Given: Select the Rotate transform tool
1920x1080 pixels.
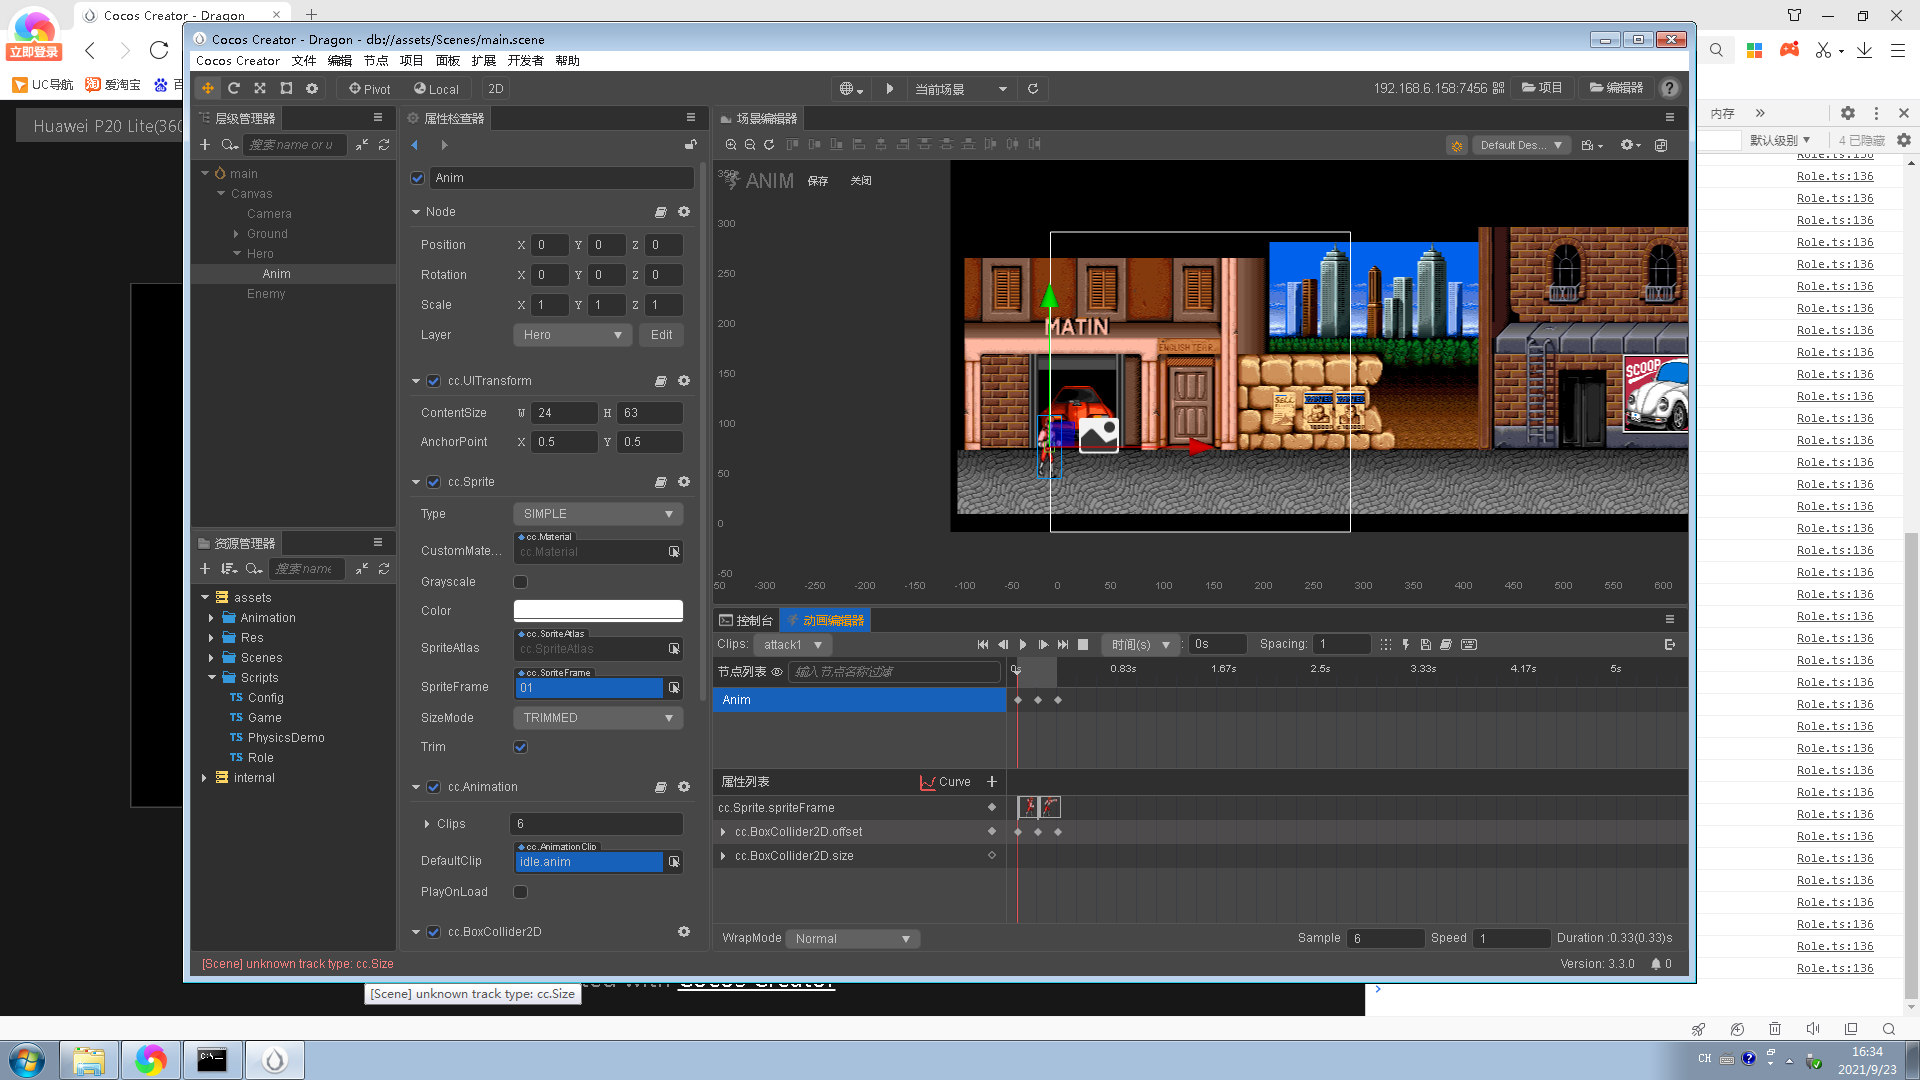Looking at the screenshot, I should coord(234,89).
